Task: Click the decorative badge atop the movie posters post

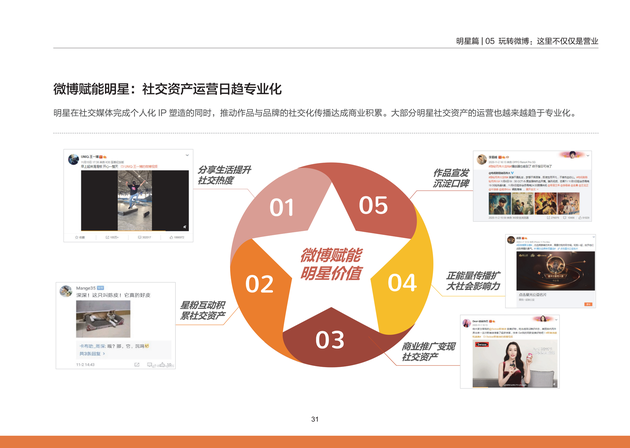Action: tap(572, 155)
